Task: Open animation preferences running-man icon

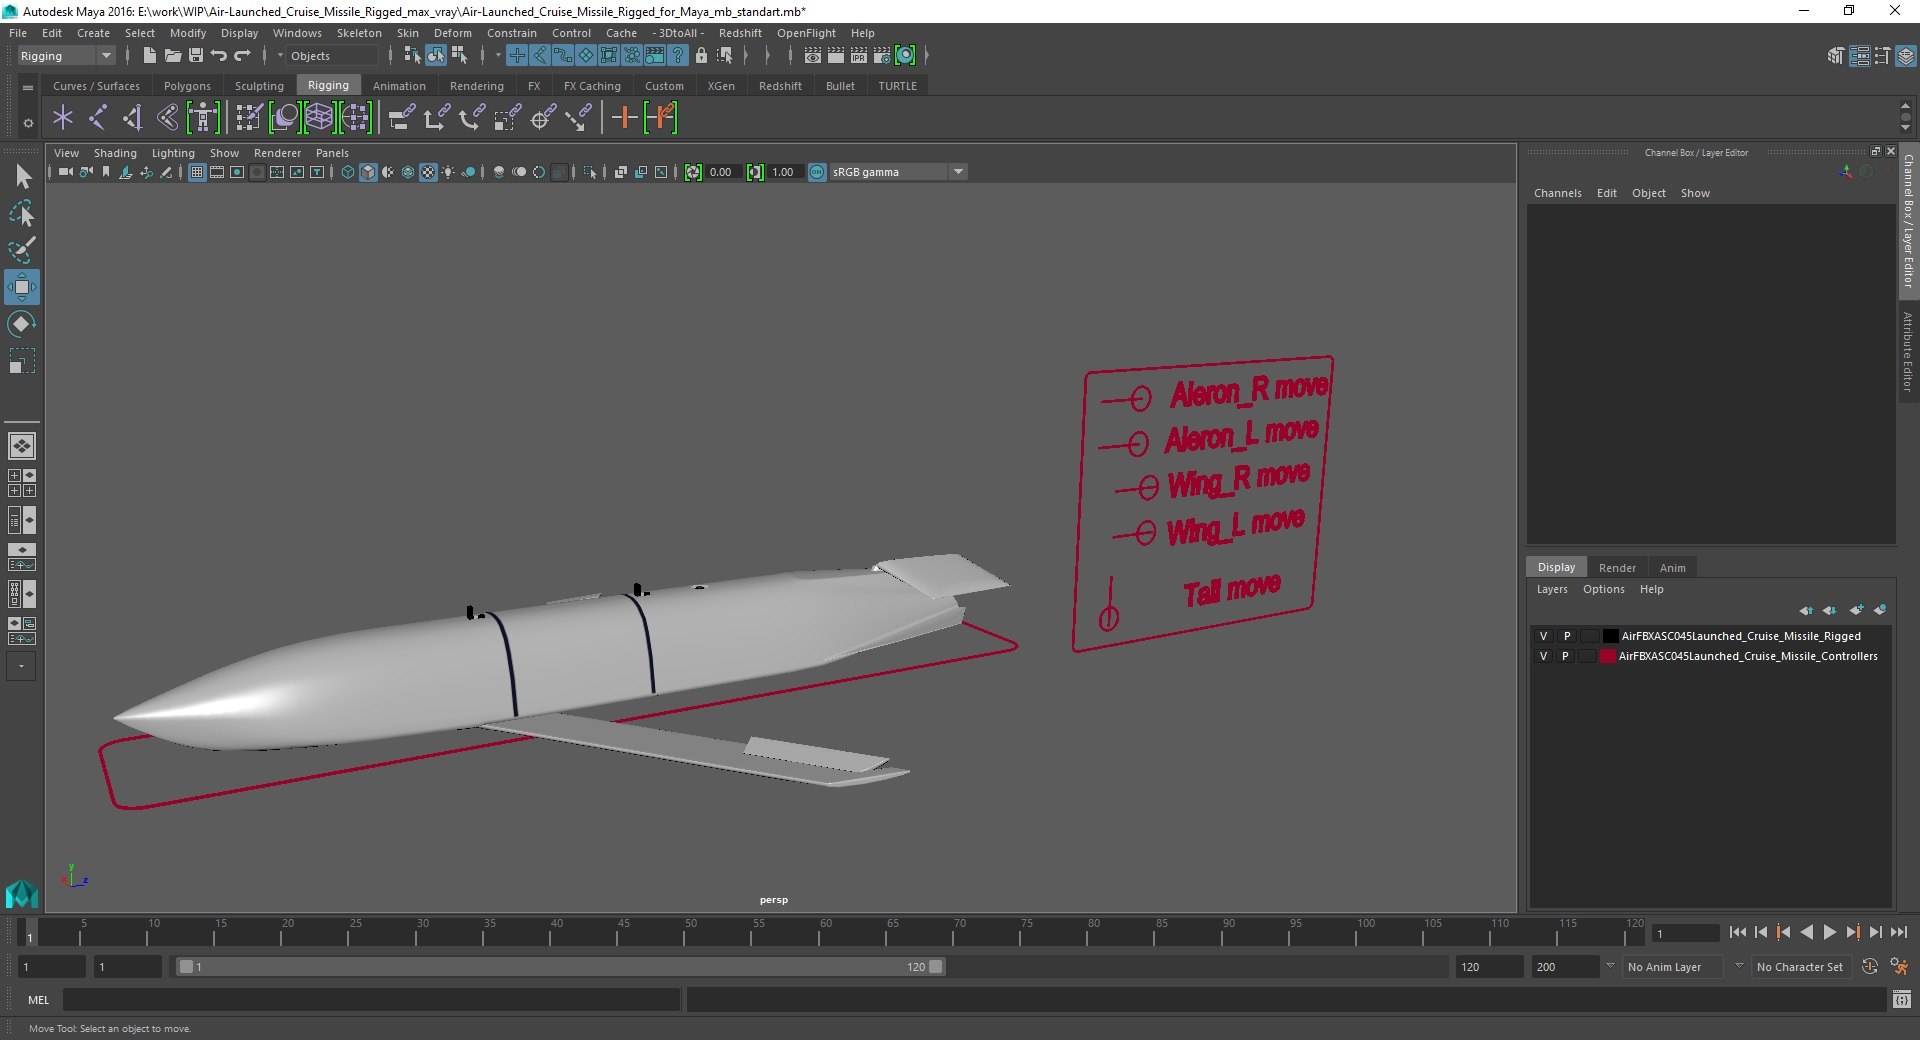Action: (1898, 967)
